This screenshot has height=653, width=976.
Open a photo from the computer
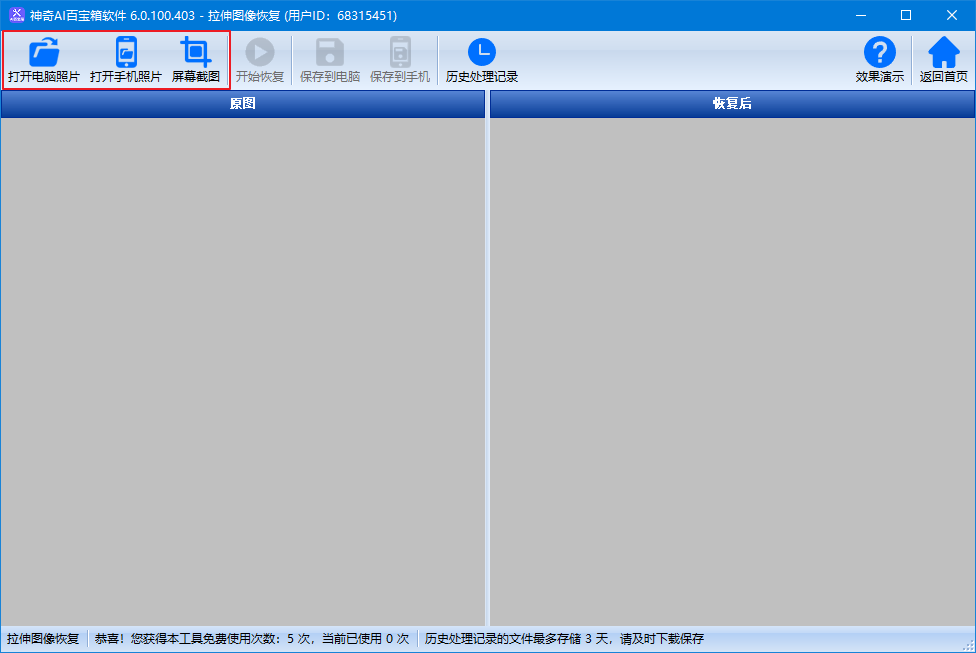[44, 60]
